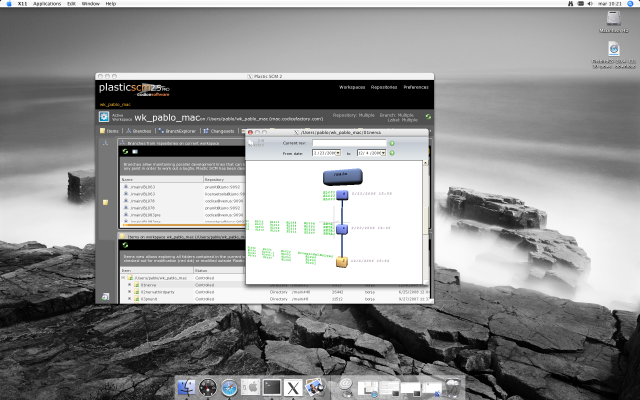Select the wk_pablo_mac orange workspace tab
The image size is (640, 400).
[115, 105]
